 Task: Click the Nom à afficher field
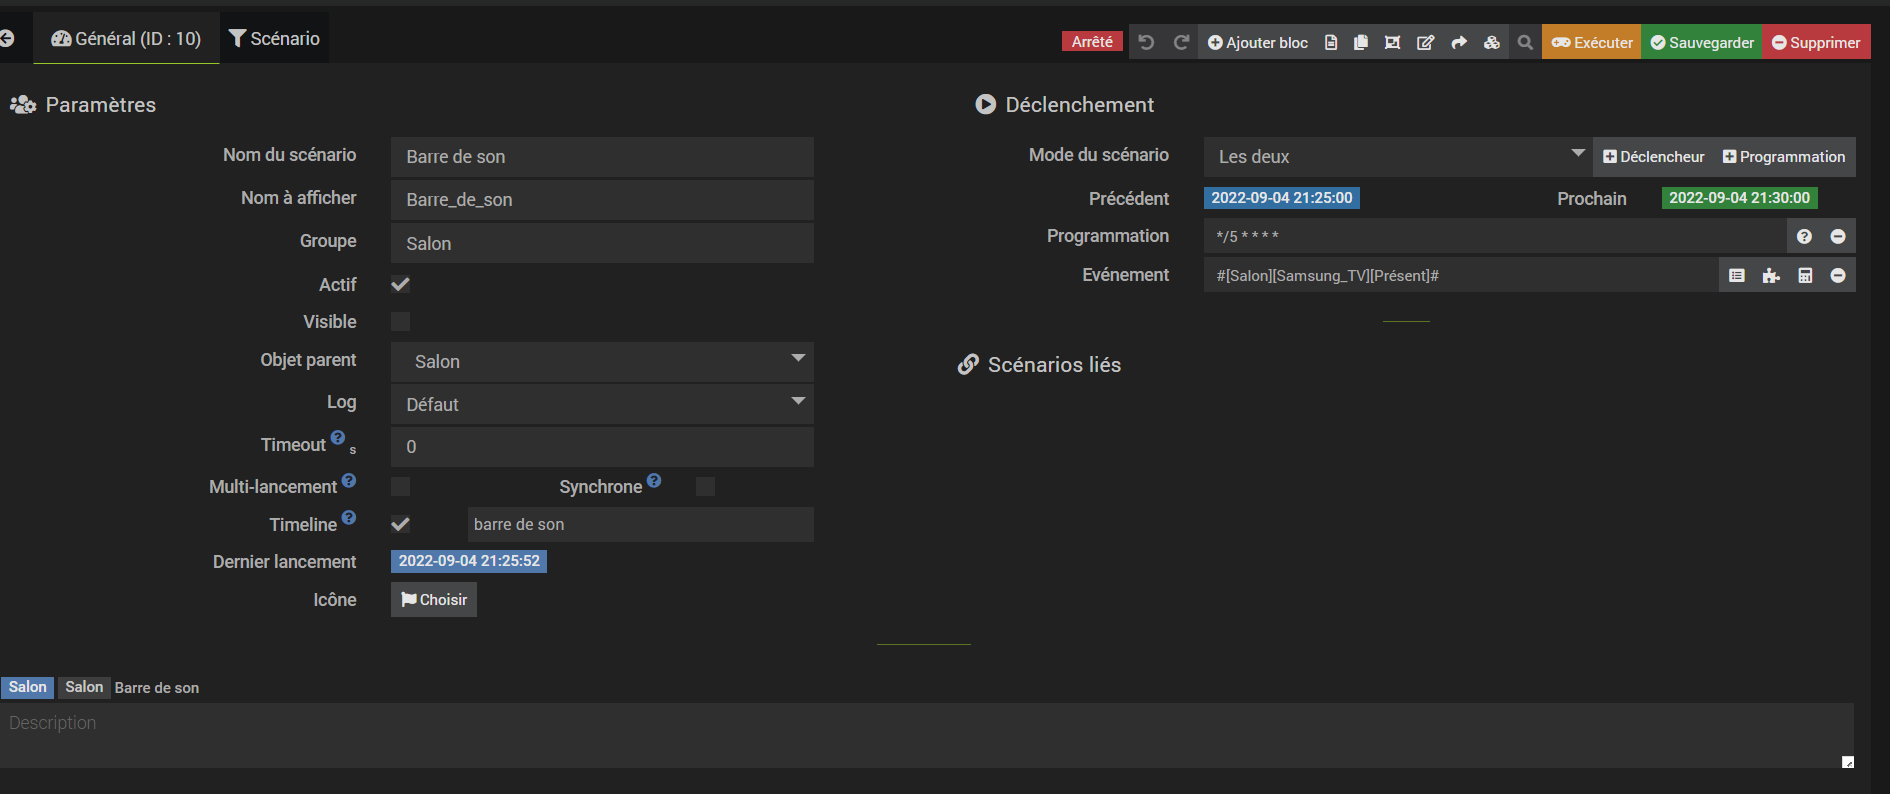click(602, 199)
